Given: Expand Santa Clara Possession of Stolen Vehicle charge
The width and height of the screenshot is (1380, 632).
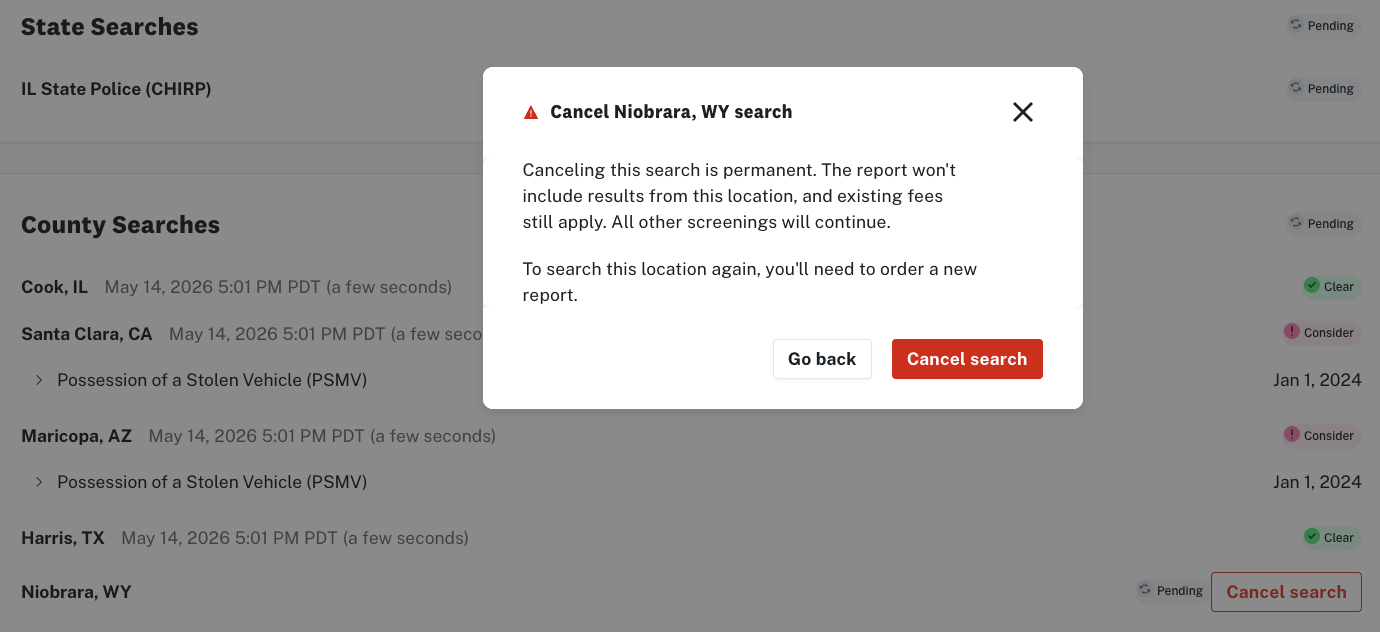Looking at the screenshot, I should [x=39, y=380].
